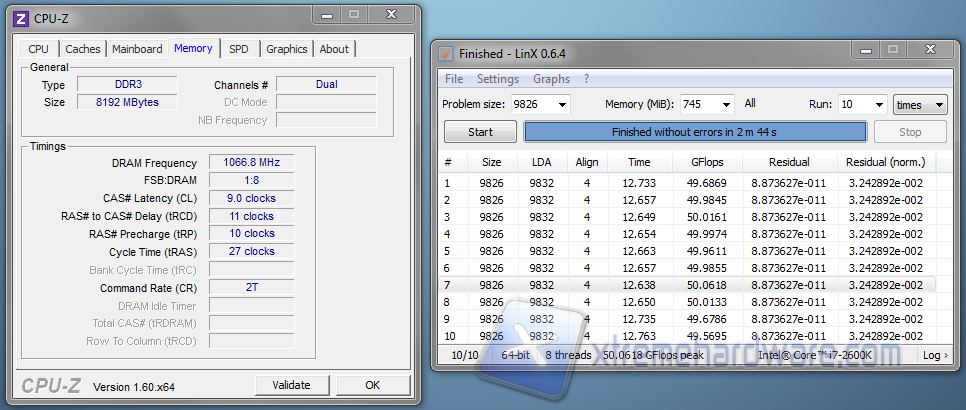This screenshot has height=410, width=966.
Task: Open the SPD tab
Action: pos(239,49)
